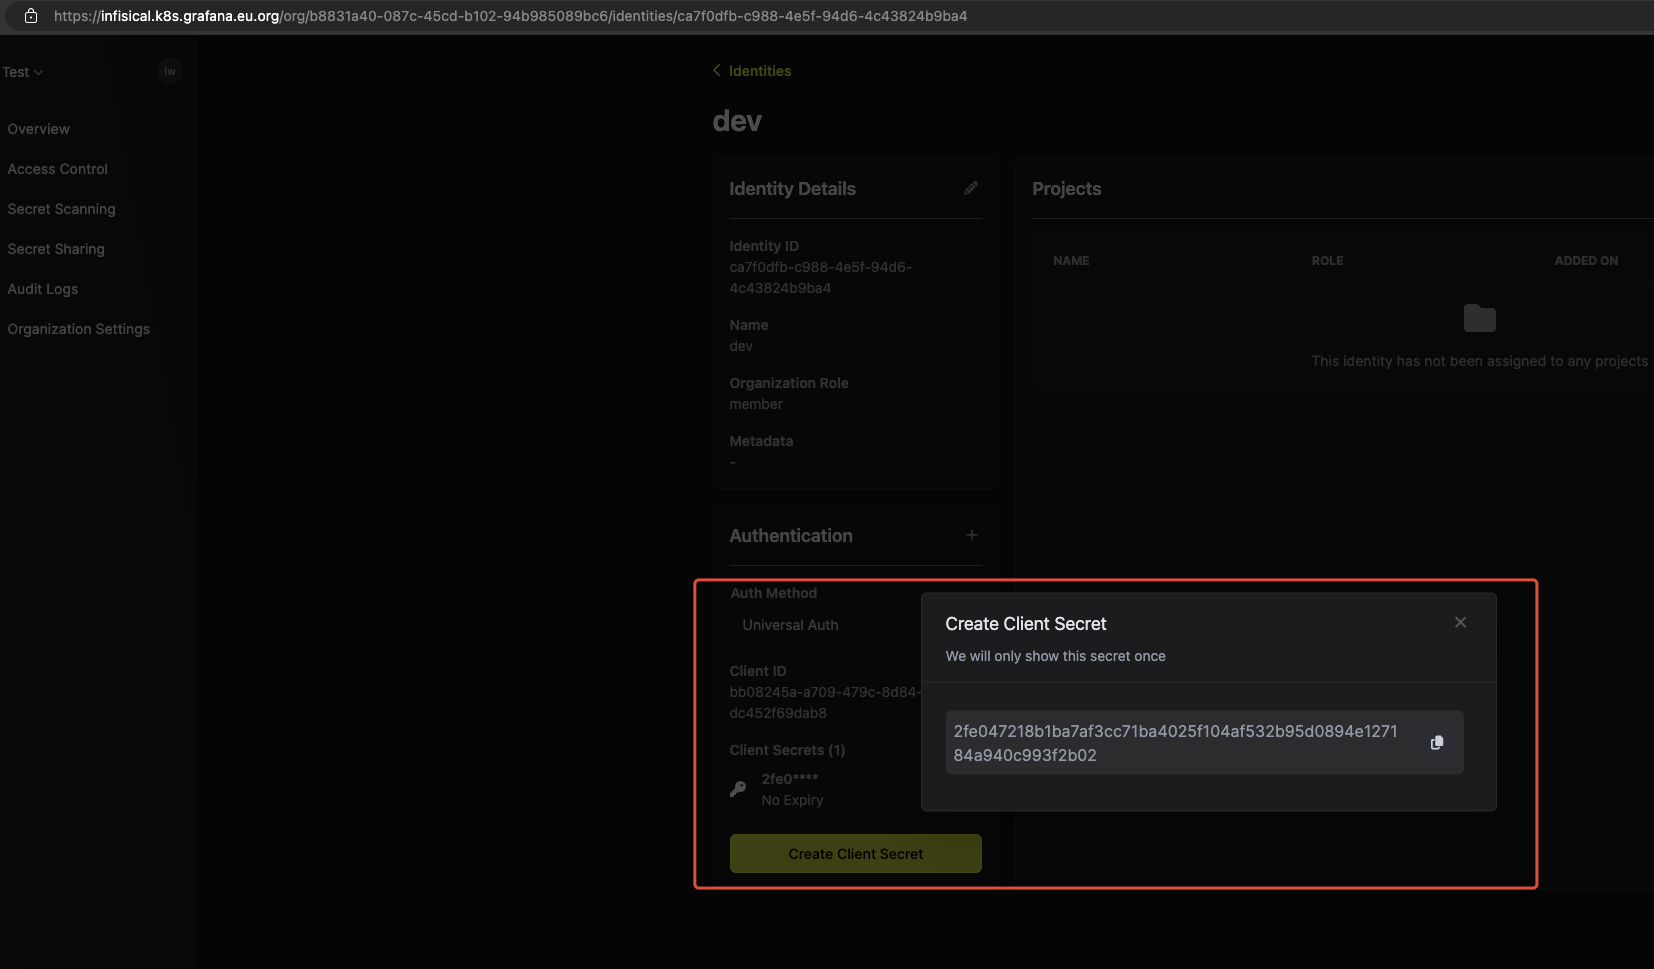Click the key icon next to 2fe0****

tap(738, 789)
